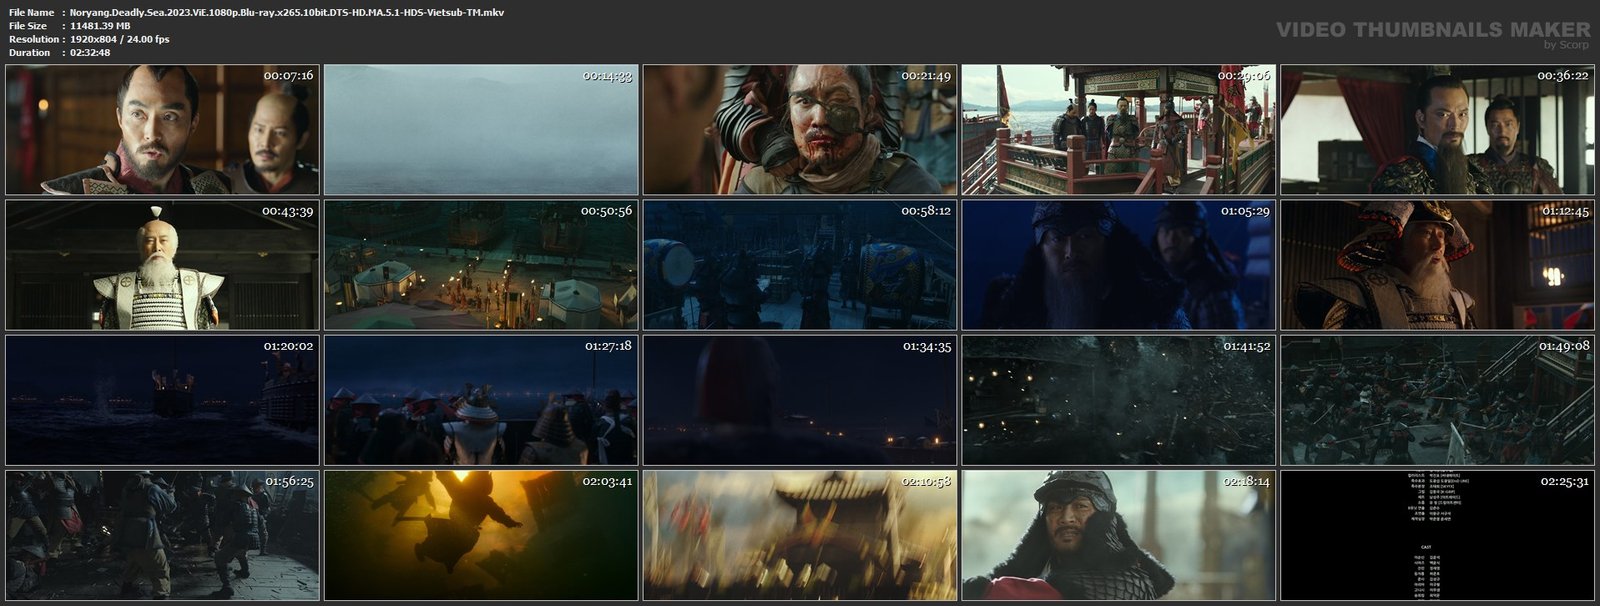Select the thumbnail timestamped 00:36:22
The height and width of the screenshot is (606, 1600).
click(x=1438, y=130)
